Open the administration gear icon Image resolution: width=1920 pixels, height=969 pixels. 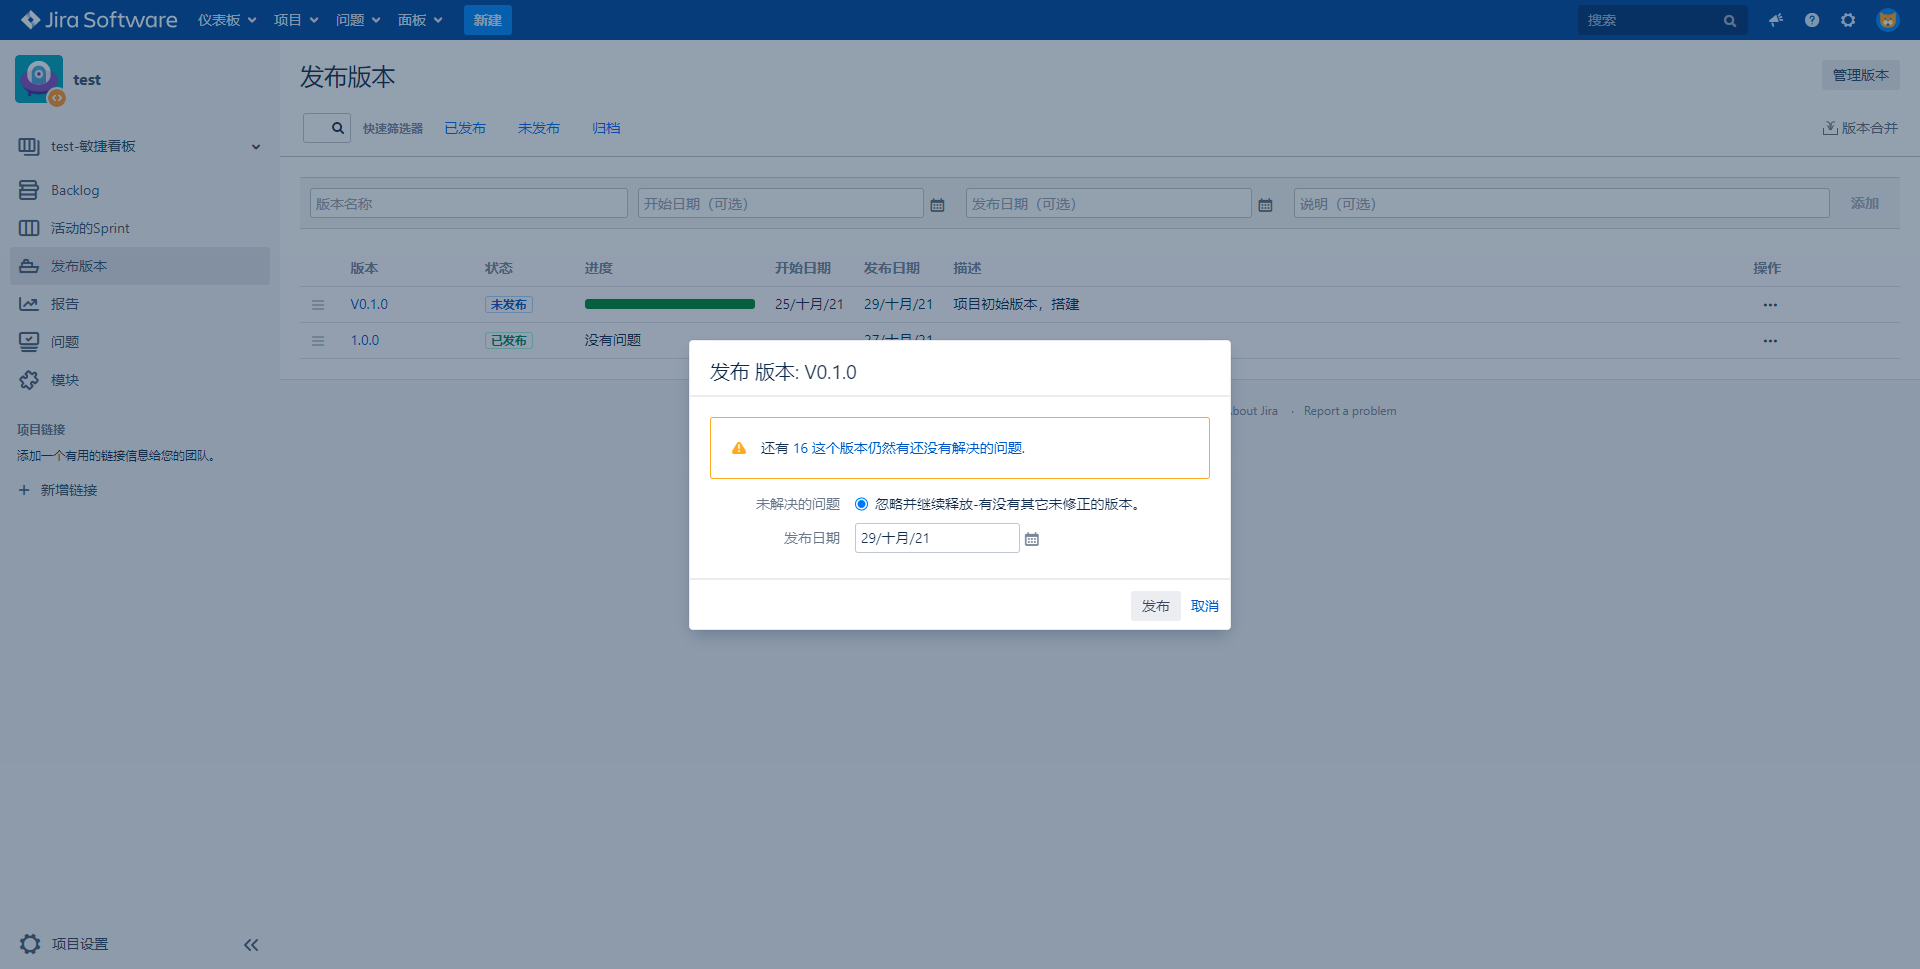tap(1848, 20)
